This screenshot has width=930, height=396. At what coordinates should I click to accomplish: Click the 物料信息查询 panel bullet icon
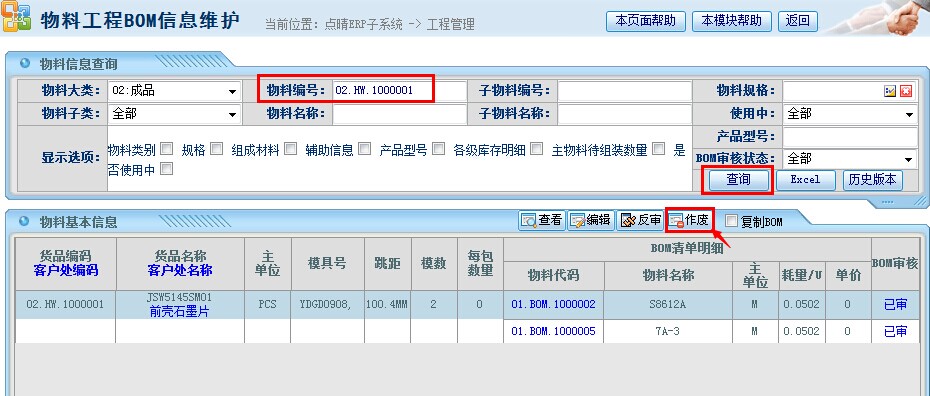point(24,63)
